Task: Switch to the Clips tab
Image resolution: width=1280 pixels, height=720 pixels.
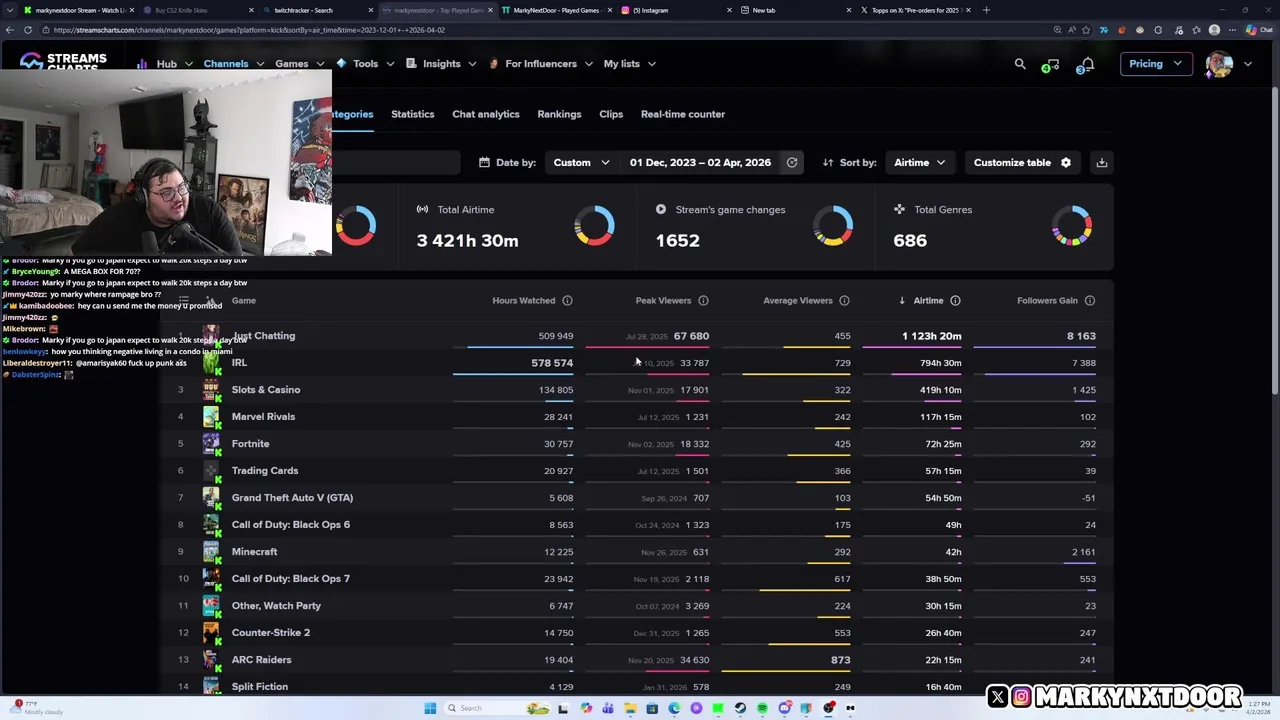Action: click(x=611, y=114)
